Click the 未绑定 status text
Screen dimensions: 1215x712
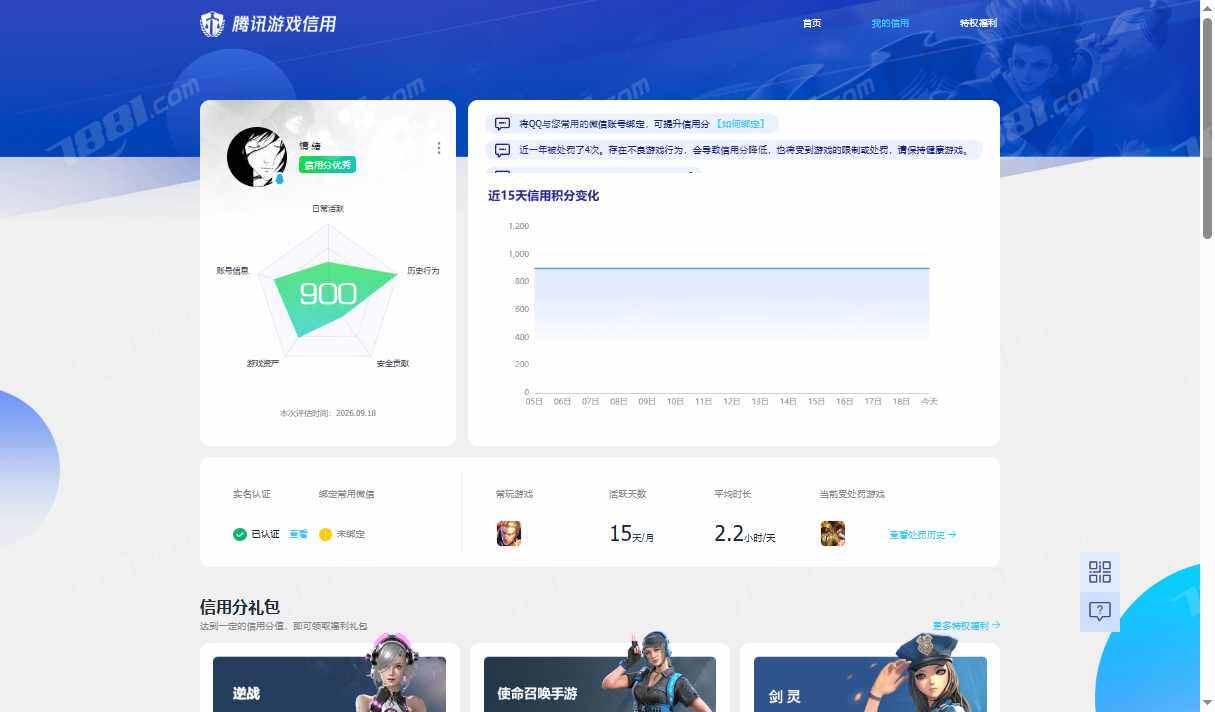[351, 534]
